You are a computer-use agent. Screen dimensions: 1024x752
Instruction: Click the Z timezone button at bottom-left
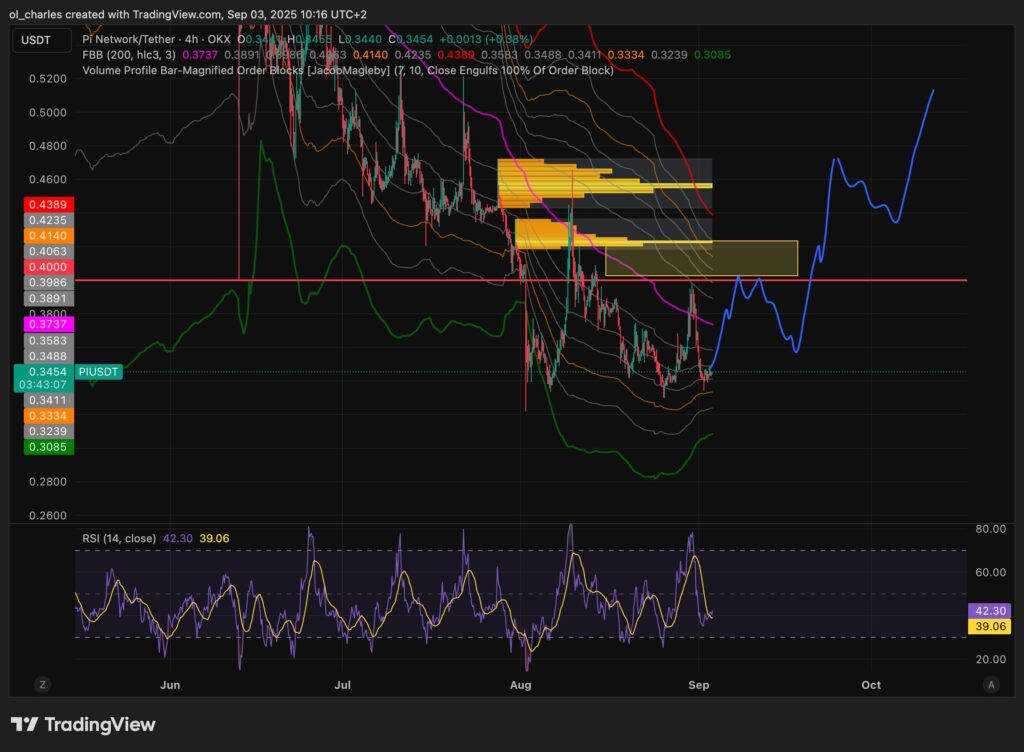coord(42,685)
